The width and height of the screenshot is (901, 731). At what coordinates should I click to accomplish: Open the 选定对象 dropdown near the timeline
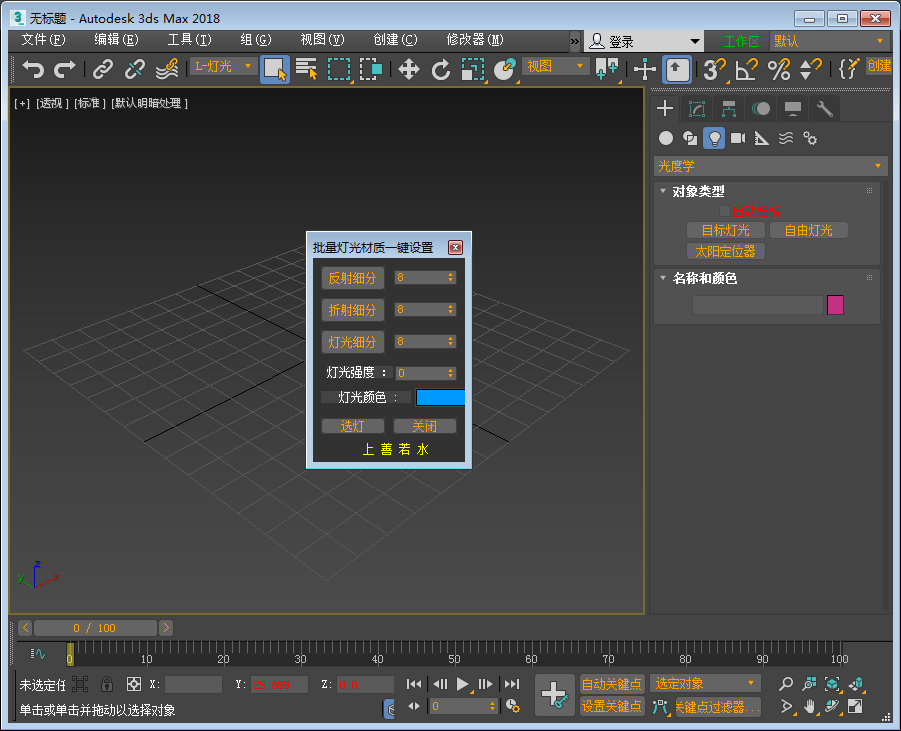pyautogui.click(x=704, y=684)
